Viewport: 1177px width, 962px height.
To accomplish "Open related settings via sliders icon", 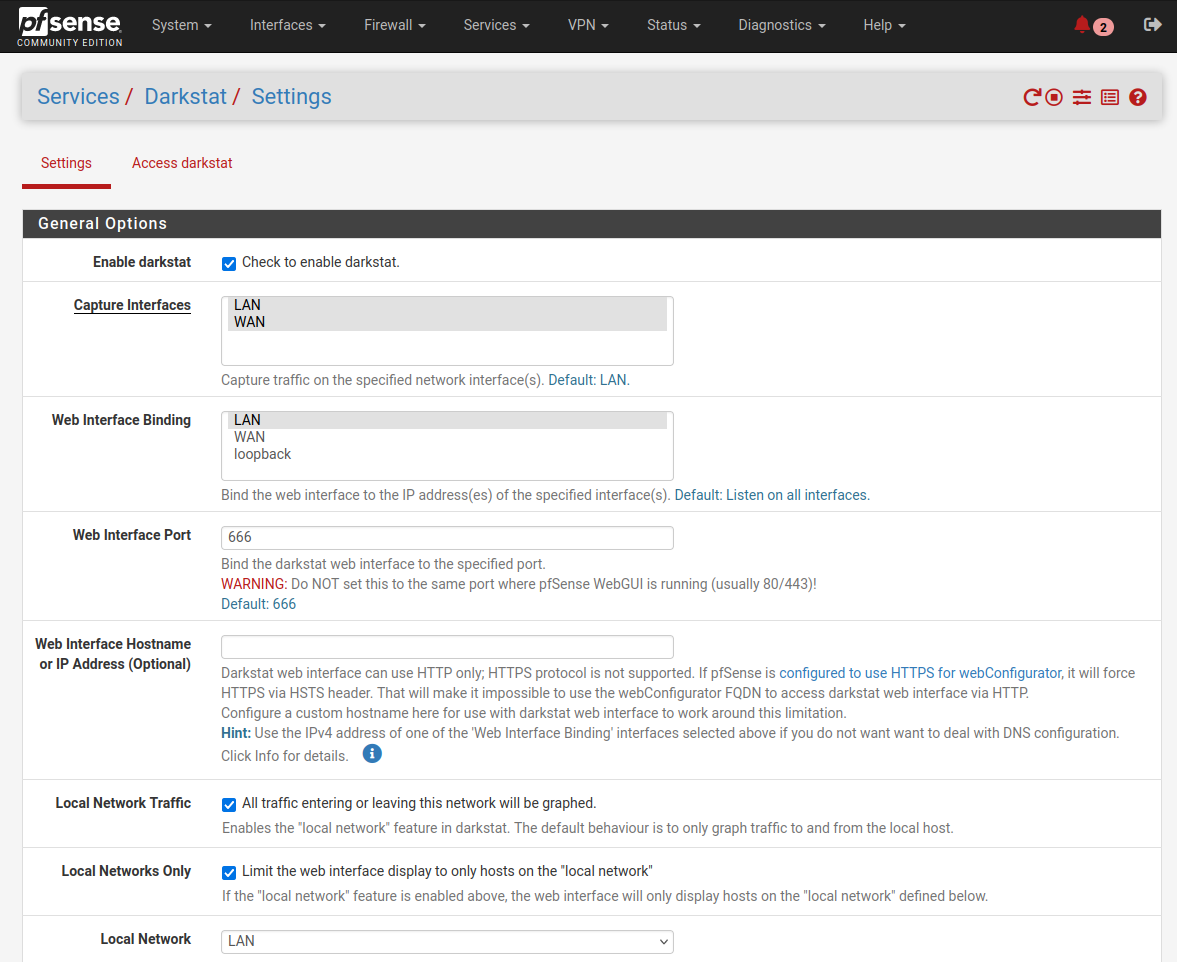I will [x=1081, y=96].
